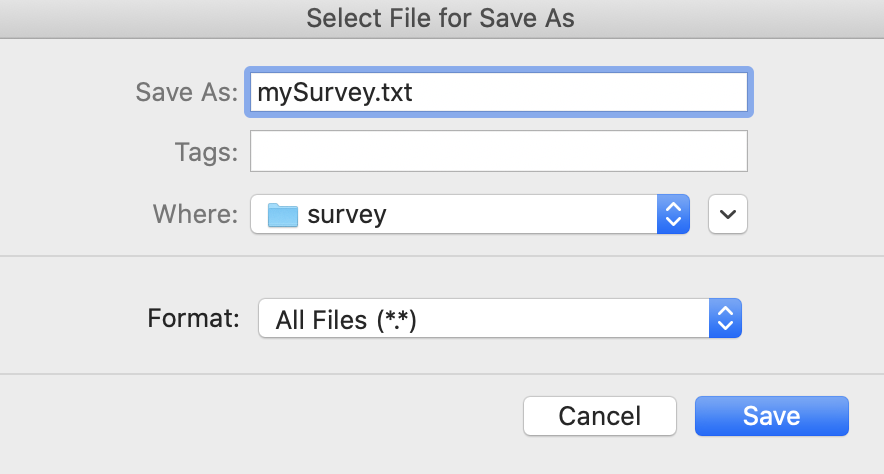Click the 'Tags:' label
The height and width of the screenshot is (474, 884).
tap(206, 152)
